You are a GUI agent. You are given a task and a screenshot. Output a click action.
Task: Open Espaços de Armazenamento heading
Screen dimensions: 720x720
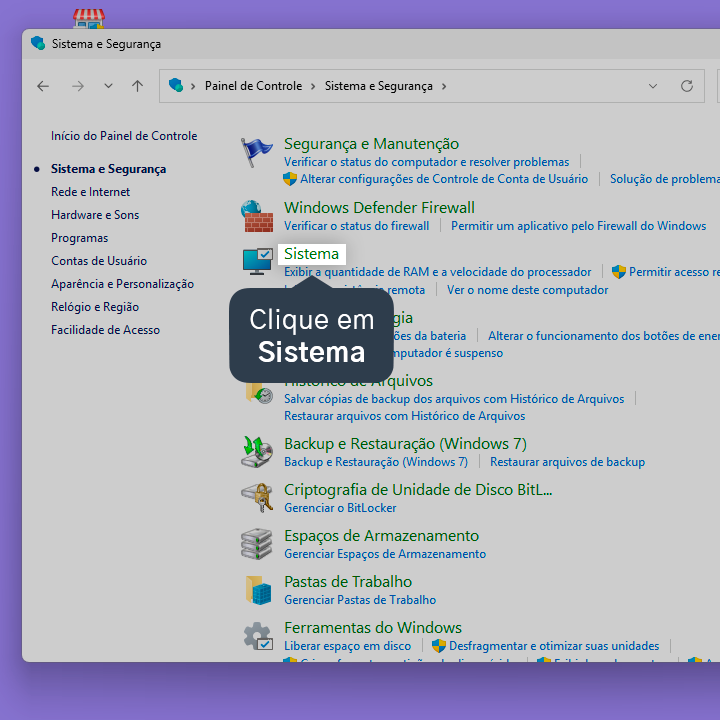coord(382,535)
